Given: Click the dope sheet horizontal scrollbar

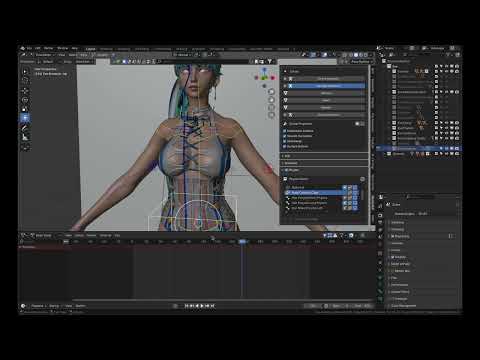Looking at the screenshot, I should (x=223, y=300).
